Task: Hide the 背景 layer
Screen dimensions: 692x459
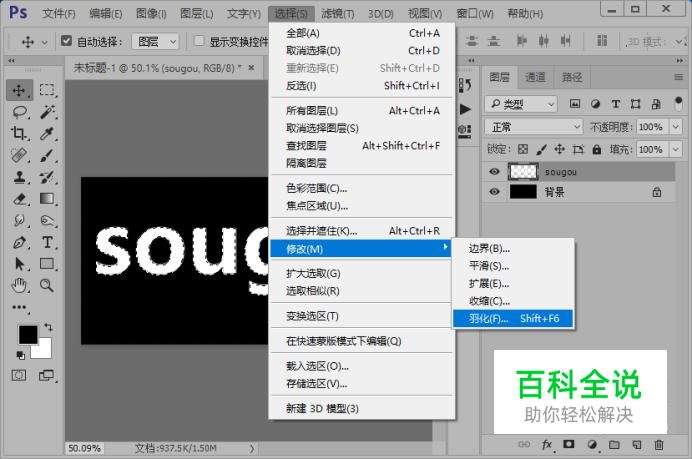Action: point(494,192)
